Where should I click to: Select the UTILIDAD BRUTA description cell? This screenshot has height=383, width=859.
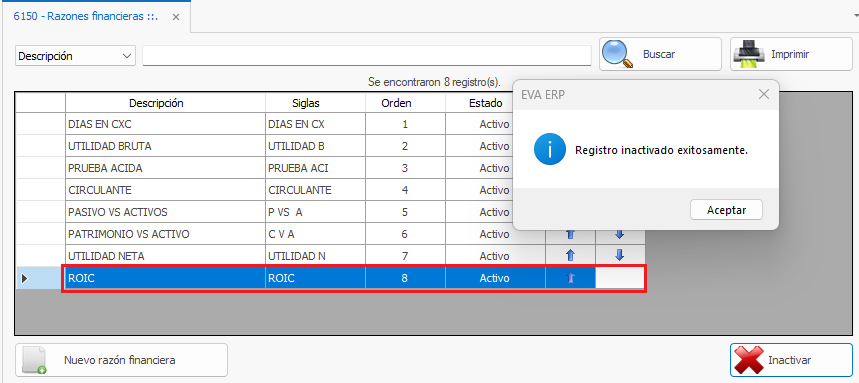click(x=165, y=146)
